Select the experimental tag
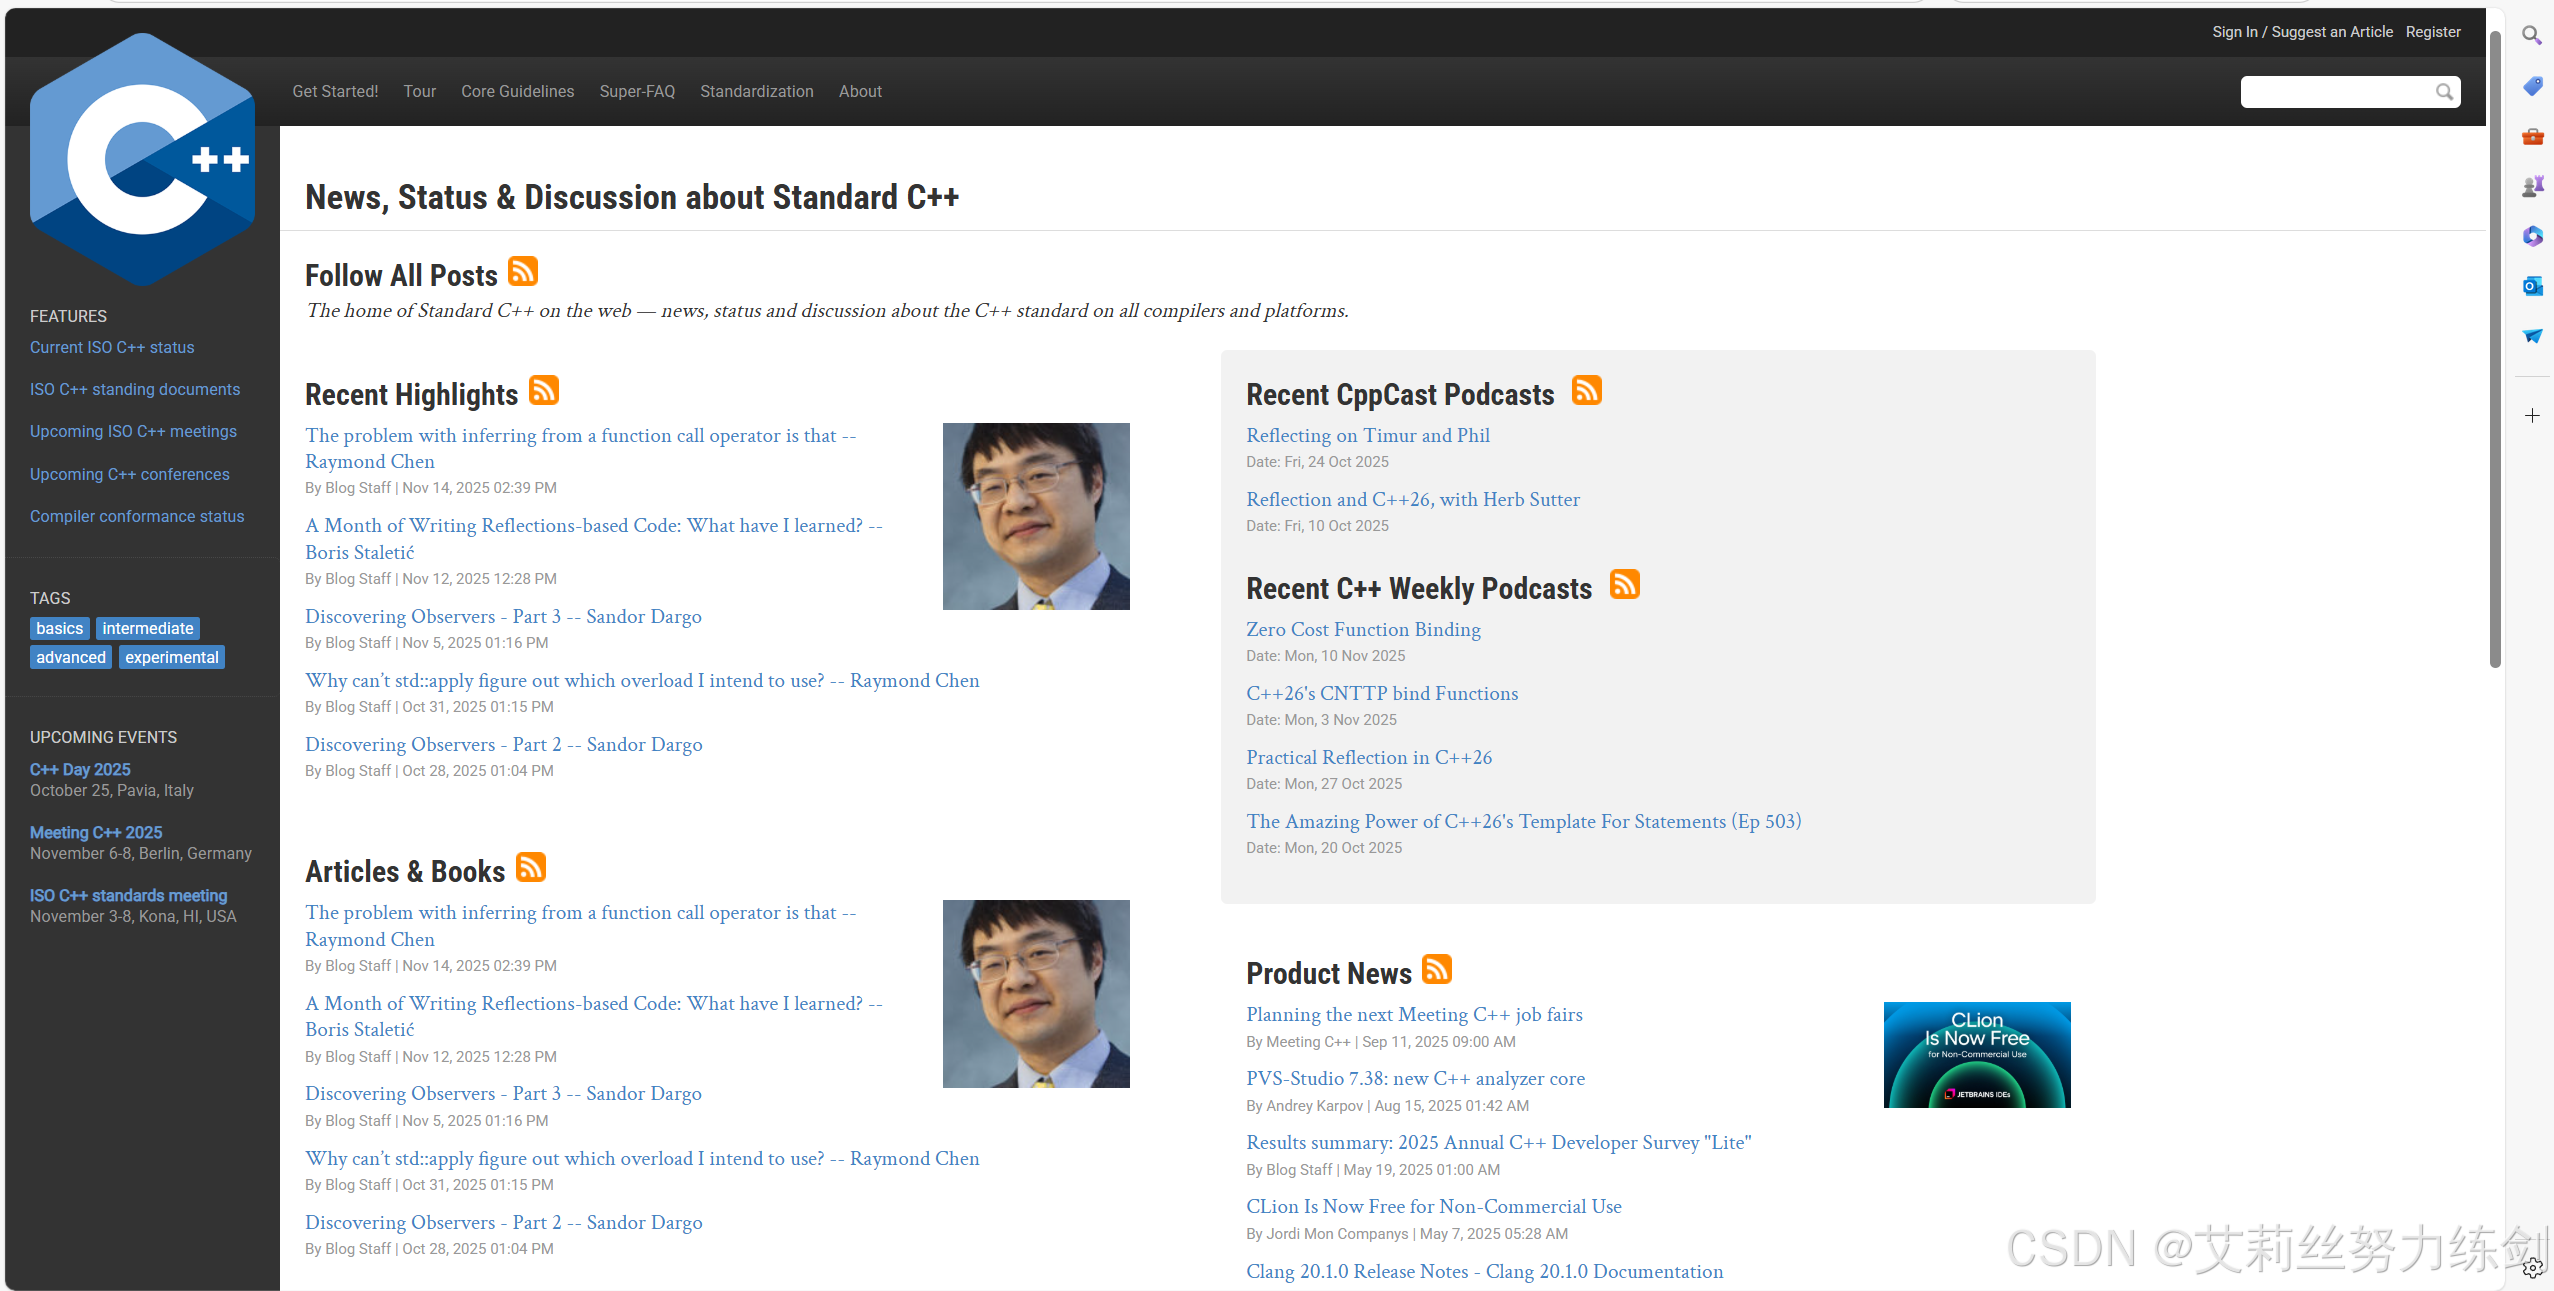Screen dimensions: 2554x1291 pos(172,657)
